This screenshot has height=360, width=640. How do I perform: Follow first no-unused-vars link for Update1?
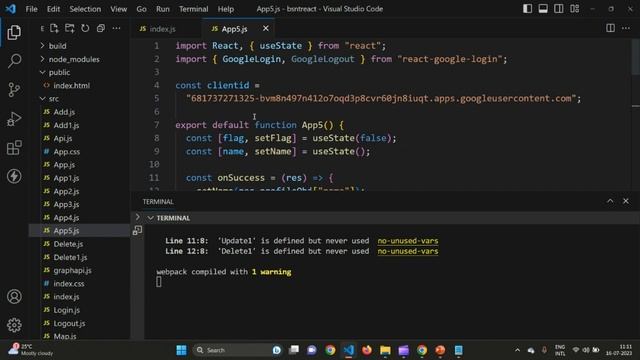[408, 241]
